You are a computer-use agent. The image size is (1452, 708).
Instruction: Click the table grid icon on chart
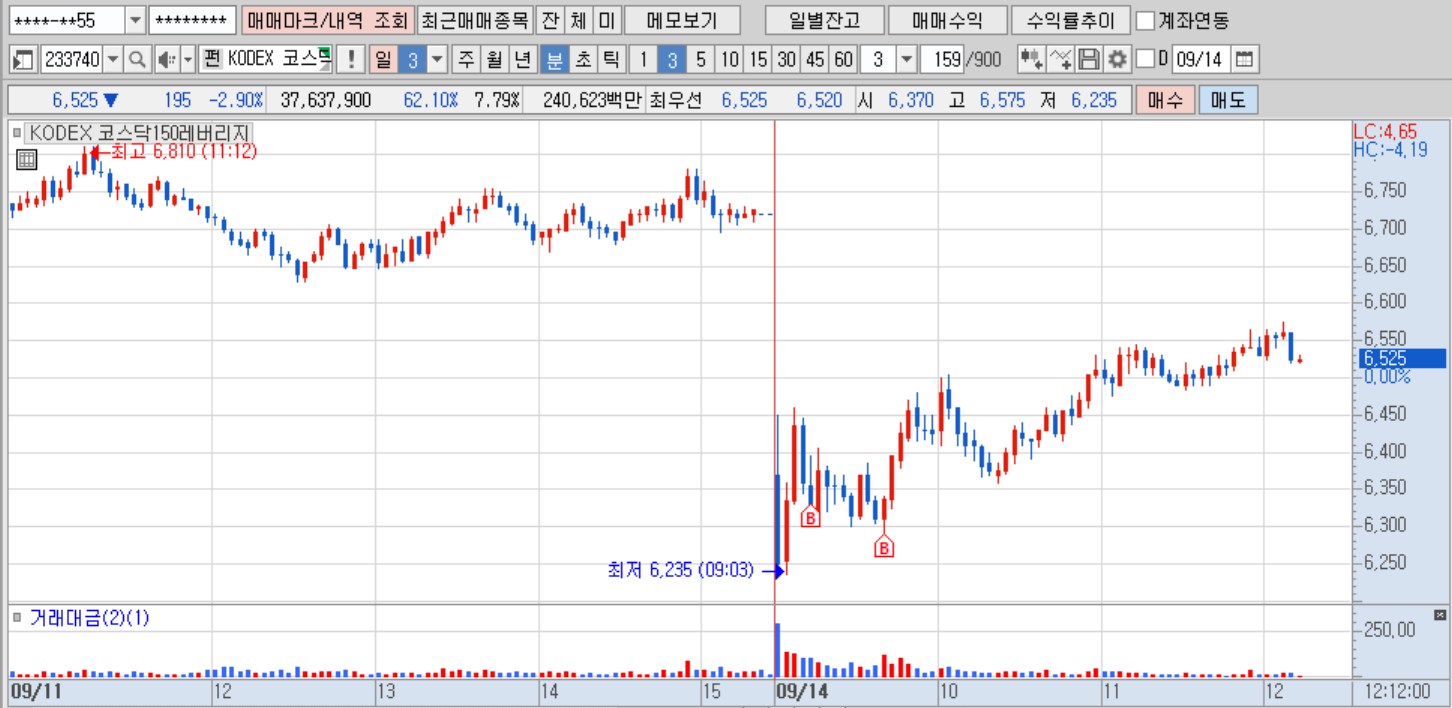coord(26,159)
